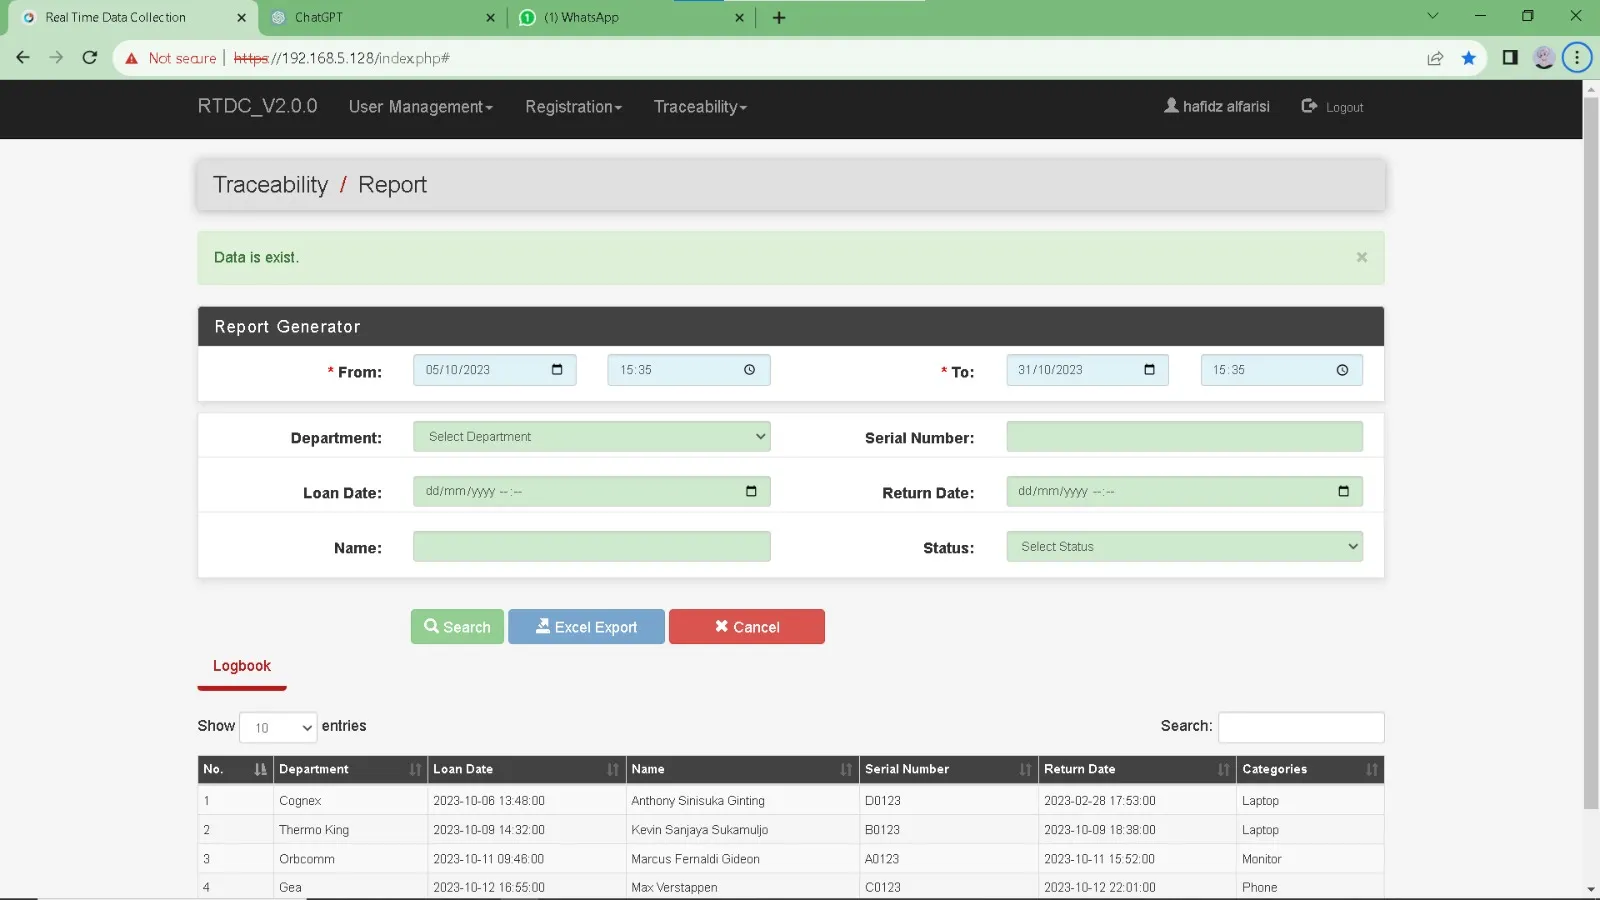
Task: Click the Cancel button
Action: click(x=746, y=626)
